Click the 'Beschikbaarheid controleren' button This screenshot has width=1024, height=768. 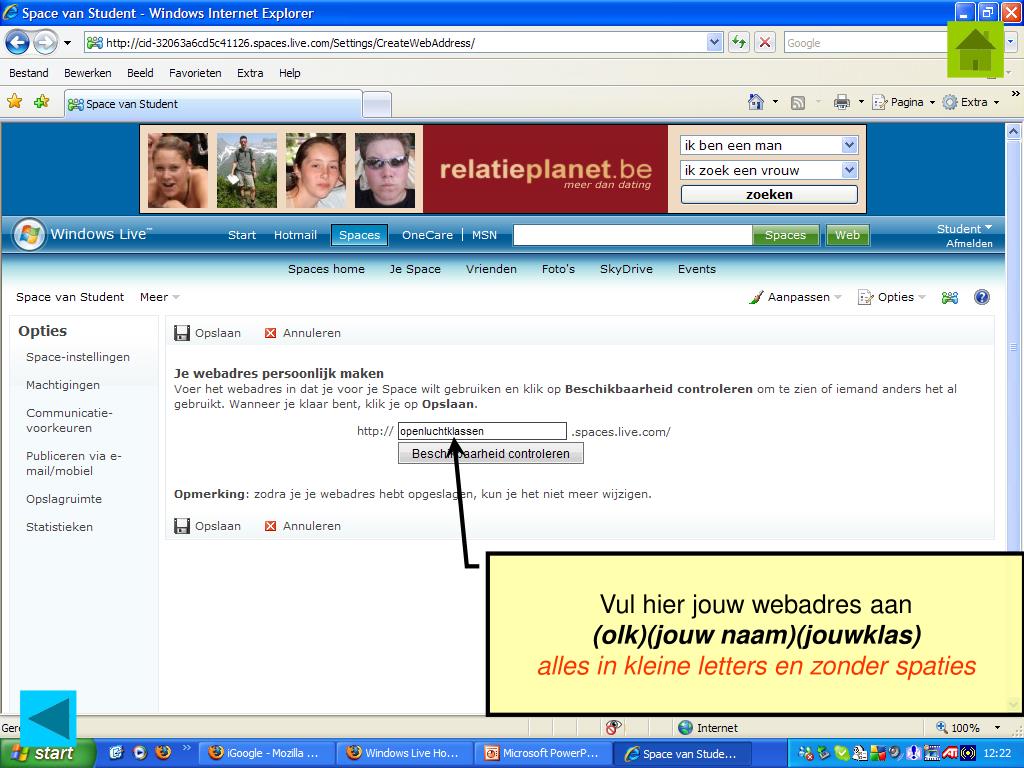(490, 454)
